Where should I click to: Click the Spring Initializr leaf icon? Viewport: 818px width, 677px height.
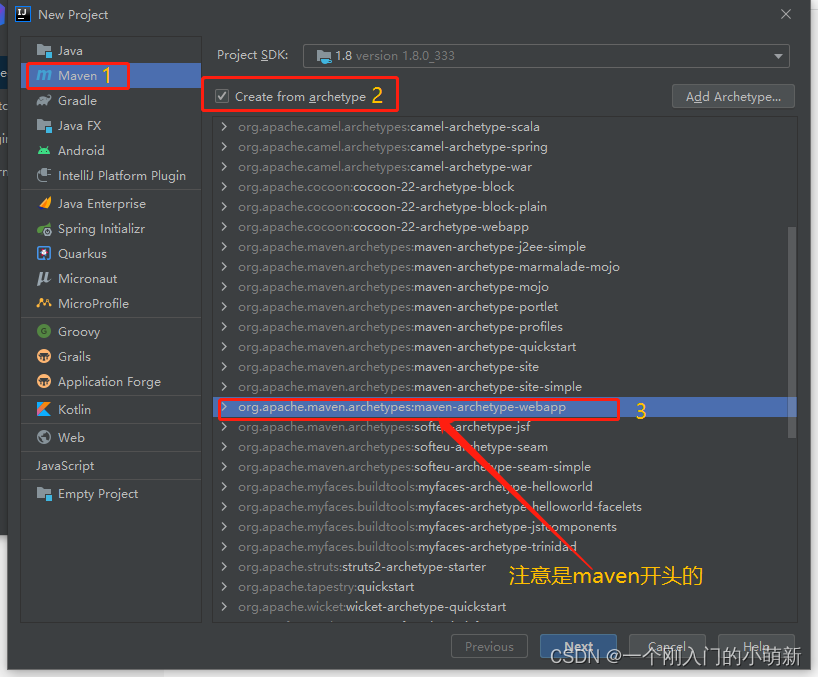pyautogui.click(x=44, y=229)
